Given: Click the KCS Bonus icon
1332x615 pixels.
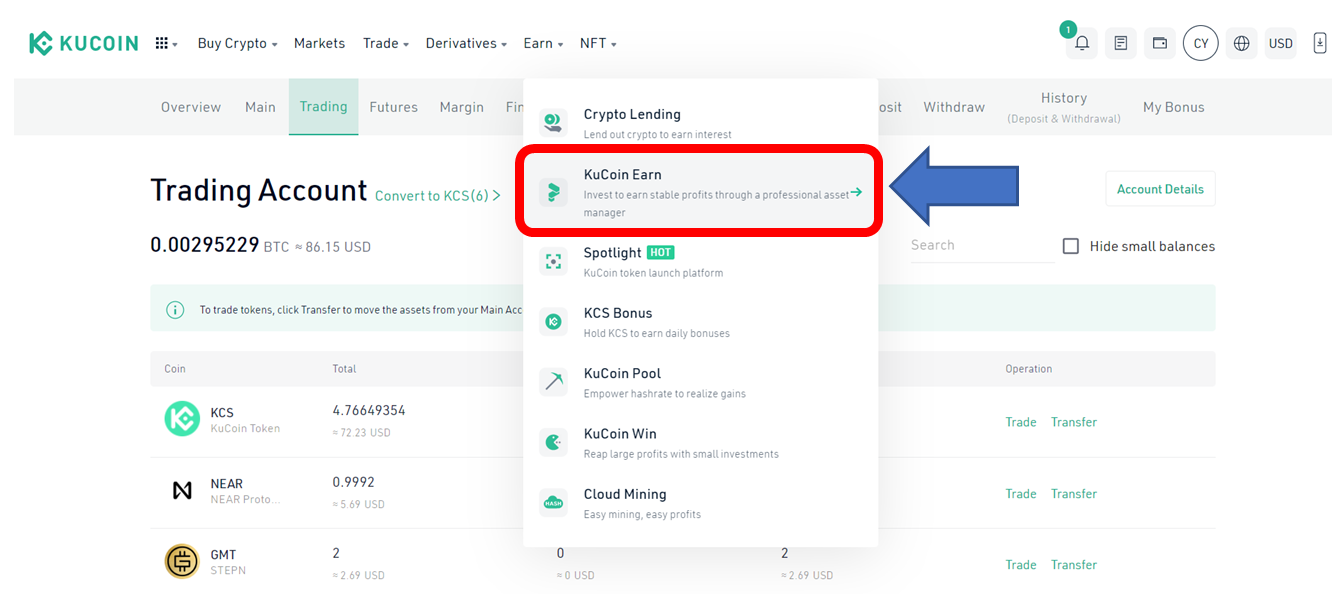Looking at the screenshot, I should point(553,322).
